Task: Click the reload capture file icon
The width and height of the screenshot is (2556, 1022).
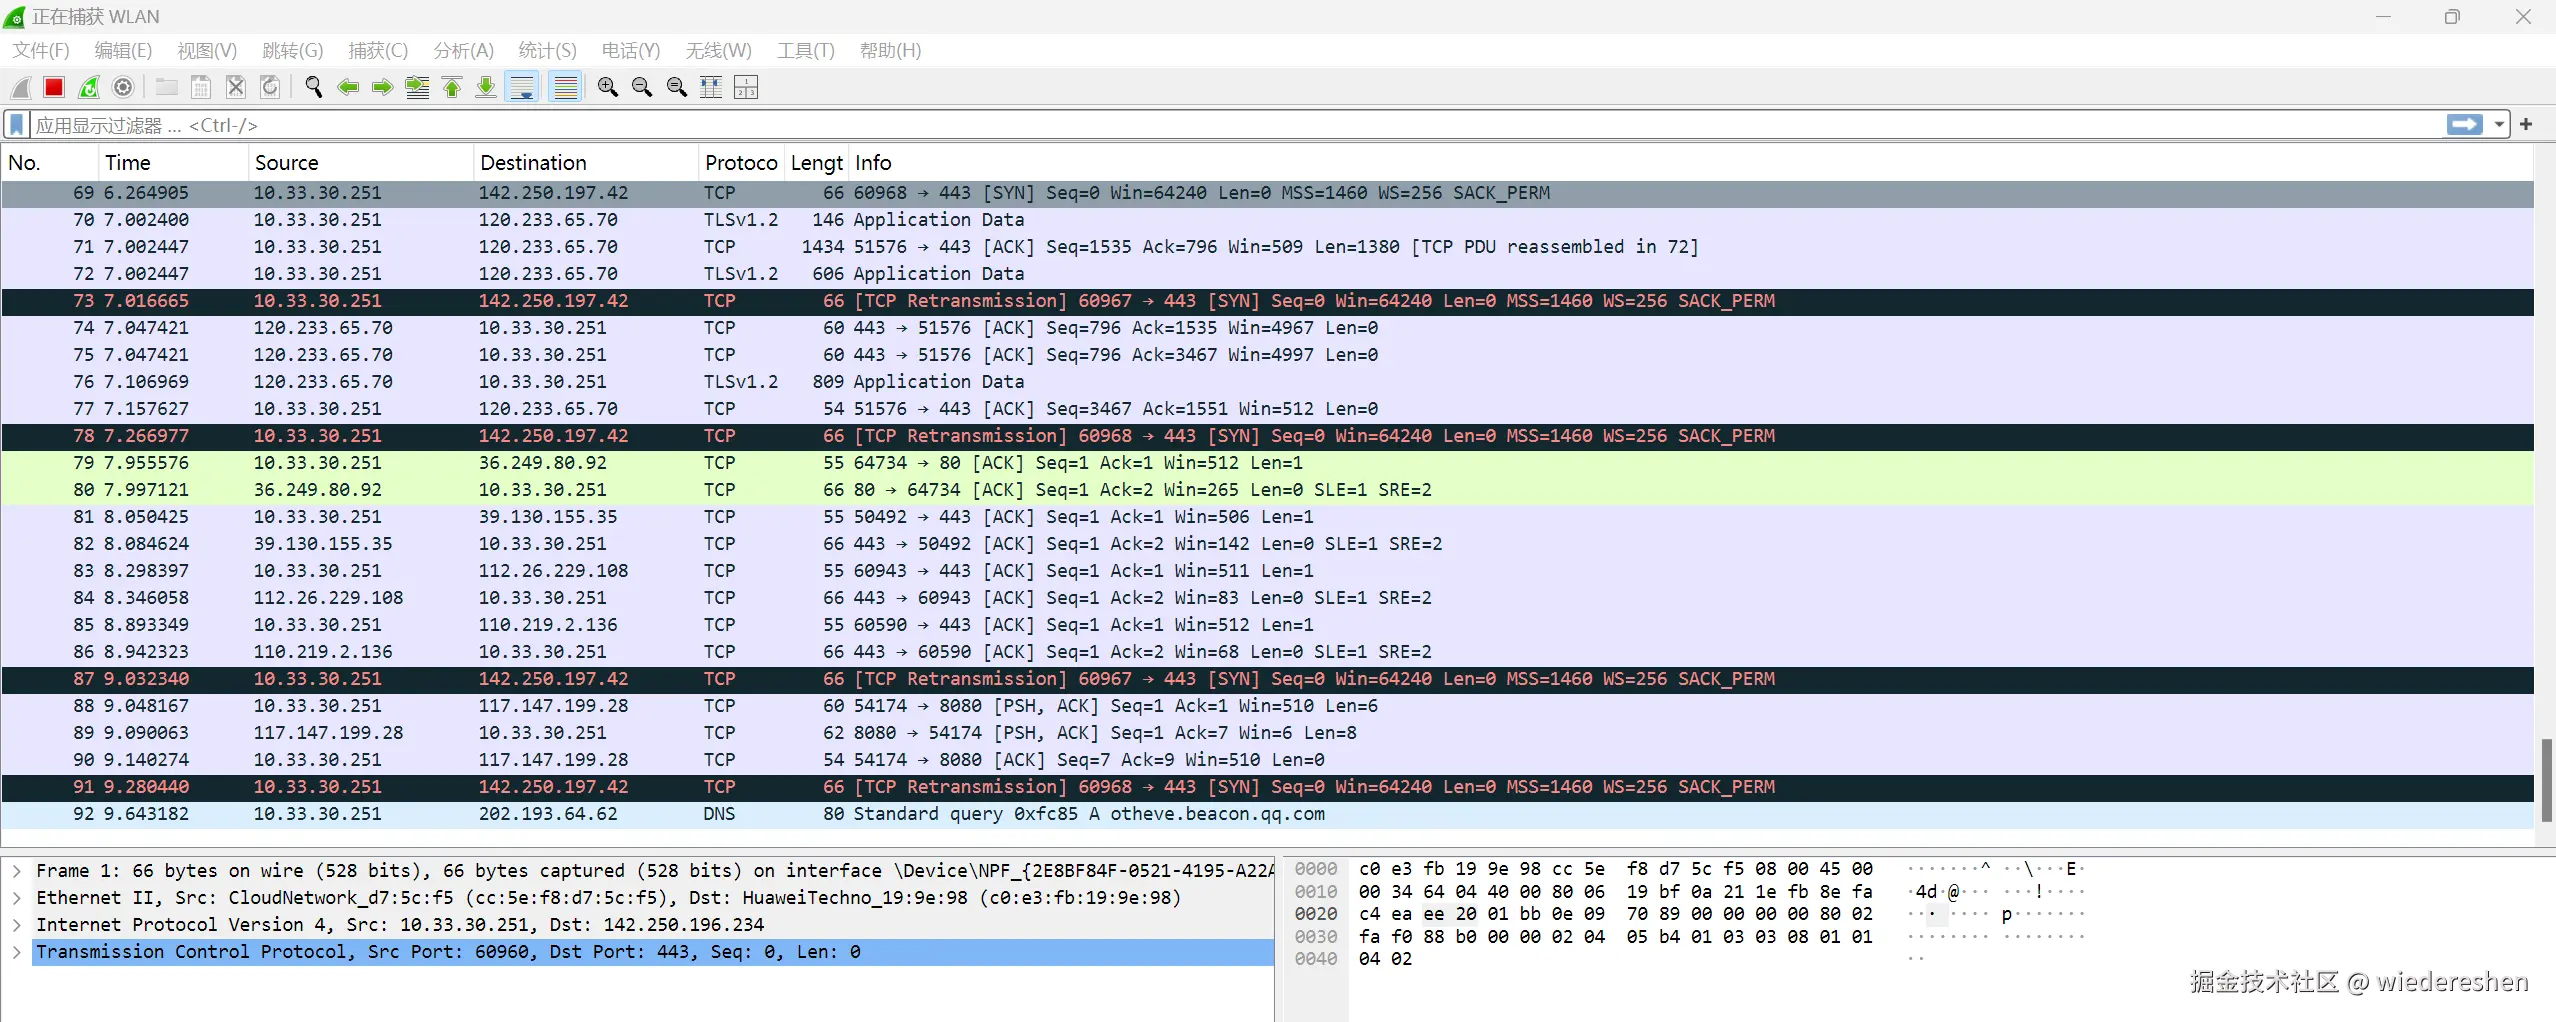Action: [x=270, y=88]
